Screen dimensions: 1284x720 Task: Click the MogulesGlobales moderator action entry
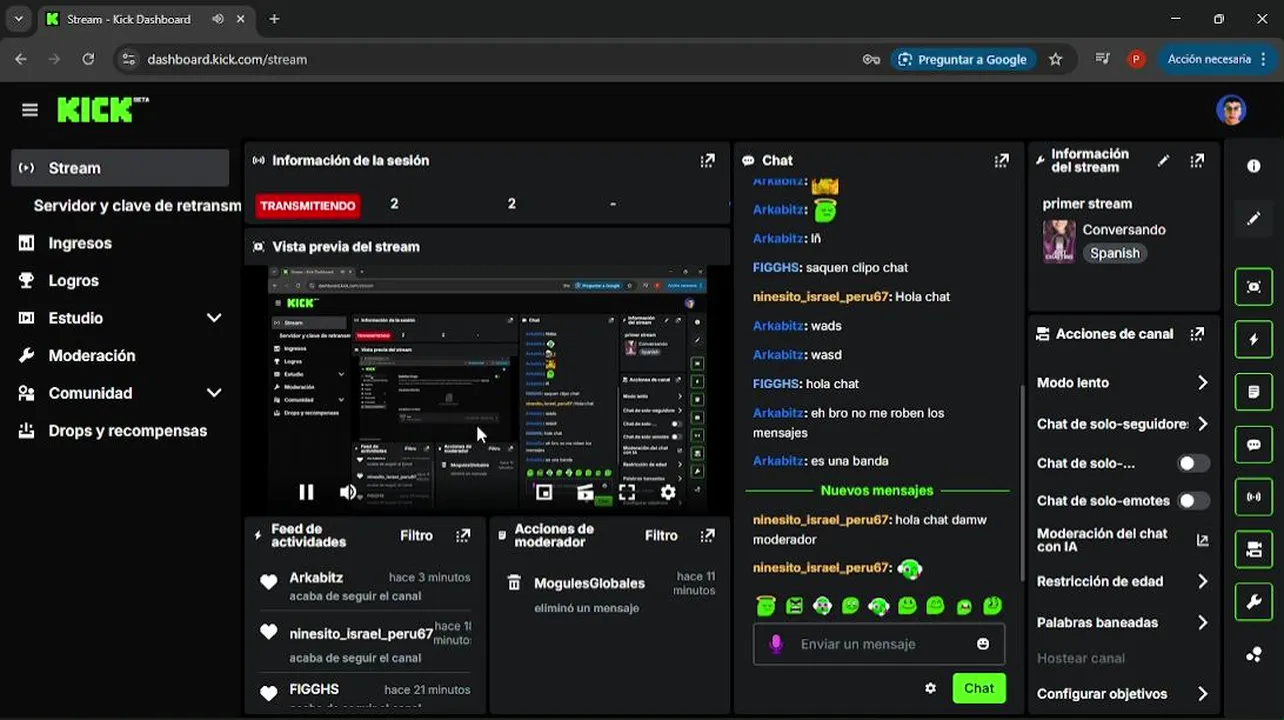click(611, 594)
